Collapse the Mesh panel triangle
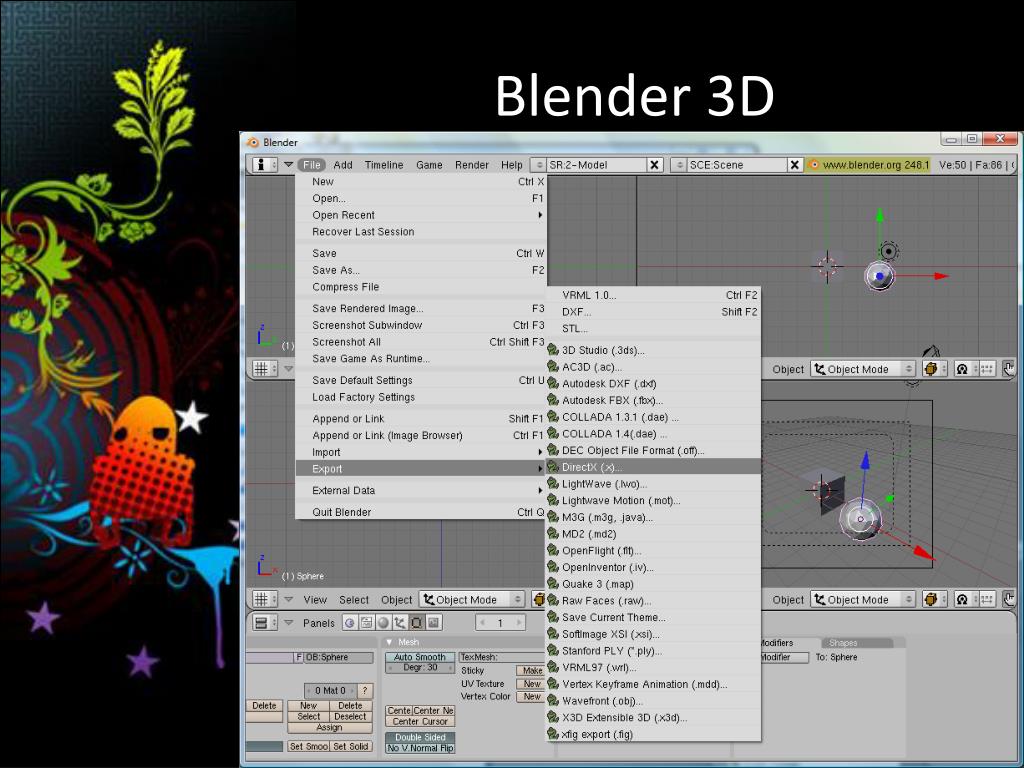The height and width of the screenshot is (768, 1024). pyautogui.click(x=389, y=642)
